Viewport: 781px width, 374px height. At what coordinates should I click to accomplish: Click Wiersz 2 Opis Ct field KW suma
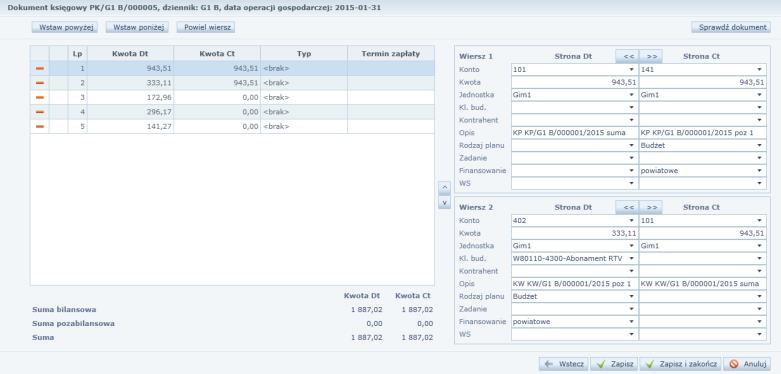702,284
